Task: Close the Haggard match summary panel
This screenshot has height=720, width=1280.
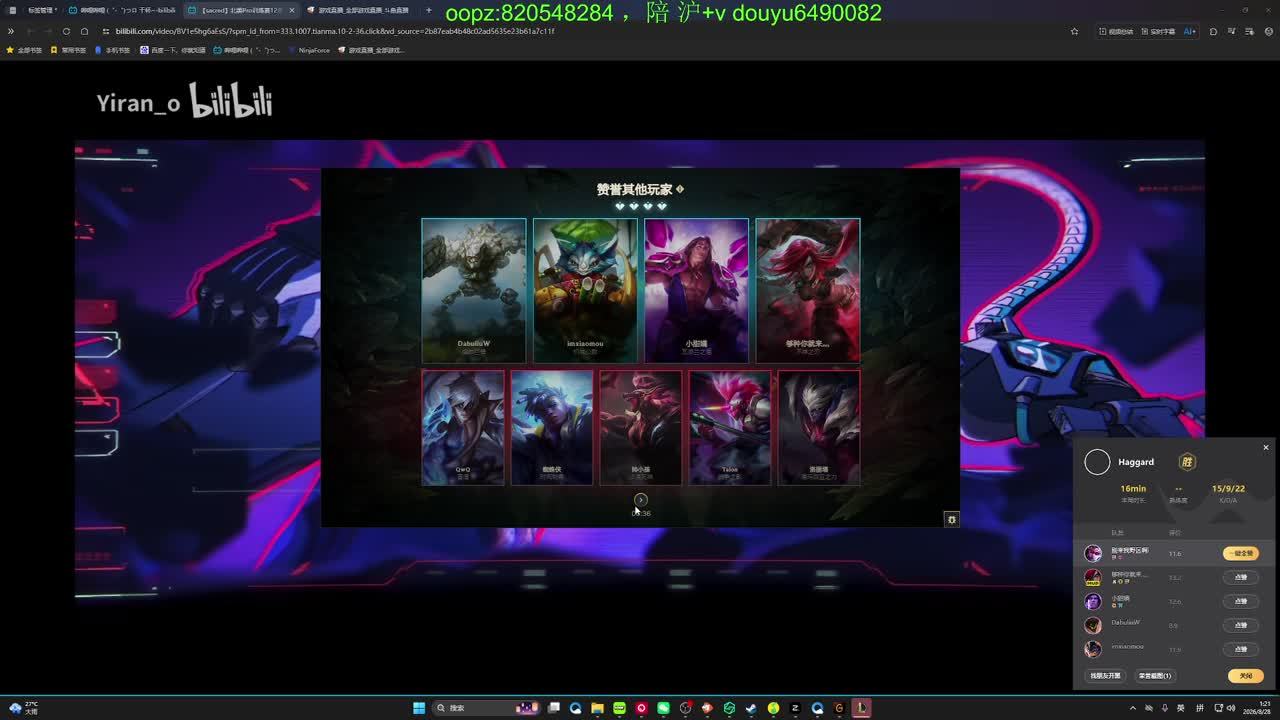Action: pos(1265,448)
